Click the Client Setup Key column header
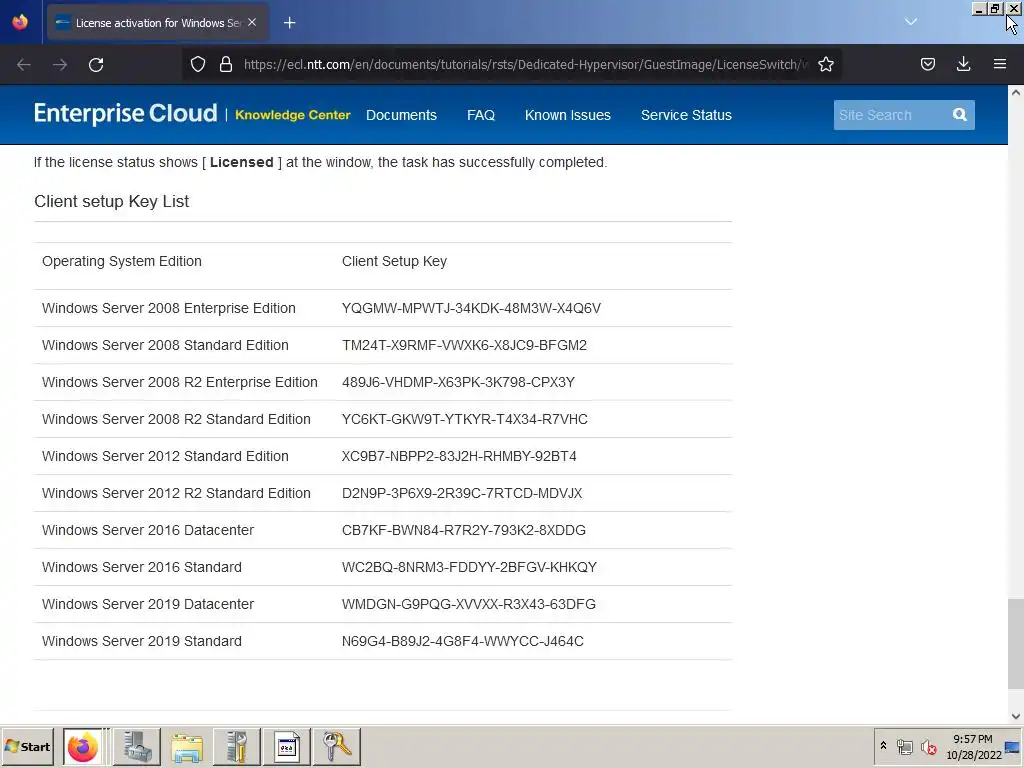The height and width of the screenshot is (768, 1024). (x=394, y=261)
